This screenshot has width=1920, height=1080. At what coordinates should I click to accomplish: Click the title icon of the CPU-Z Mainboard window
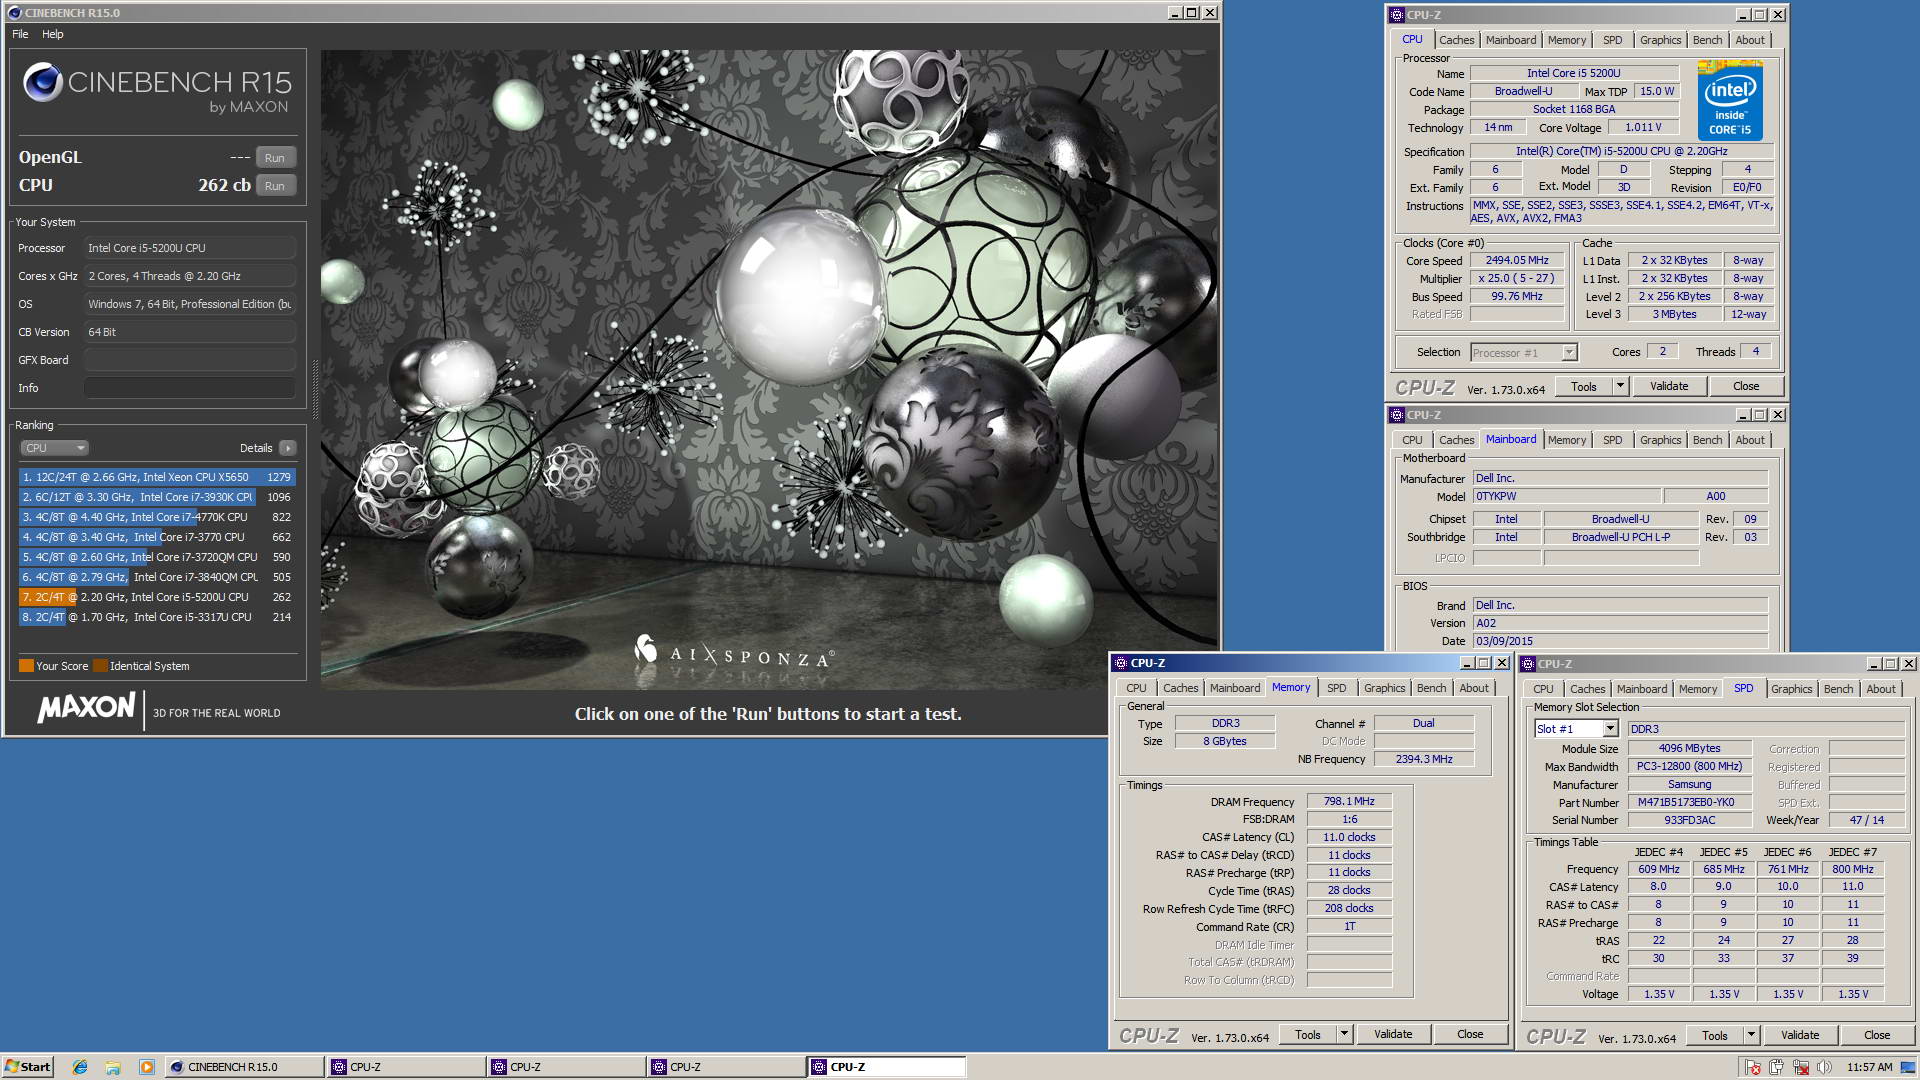(1397, 415)
